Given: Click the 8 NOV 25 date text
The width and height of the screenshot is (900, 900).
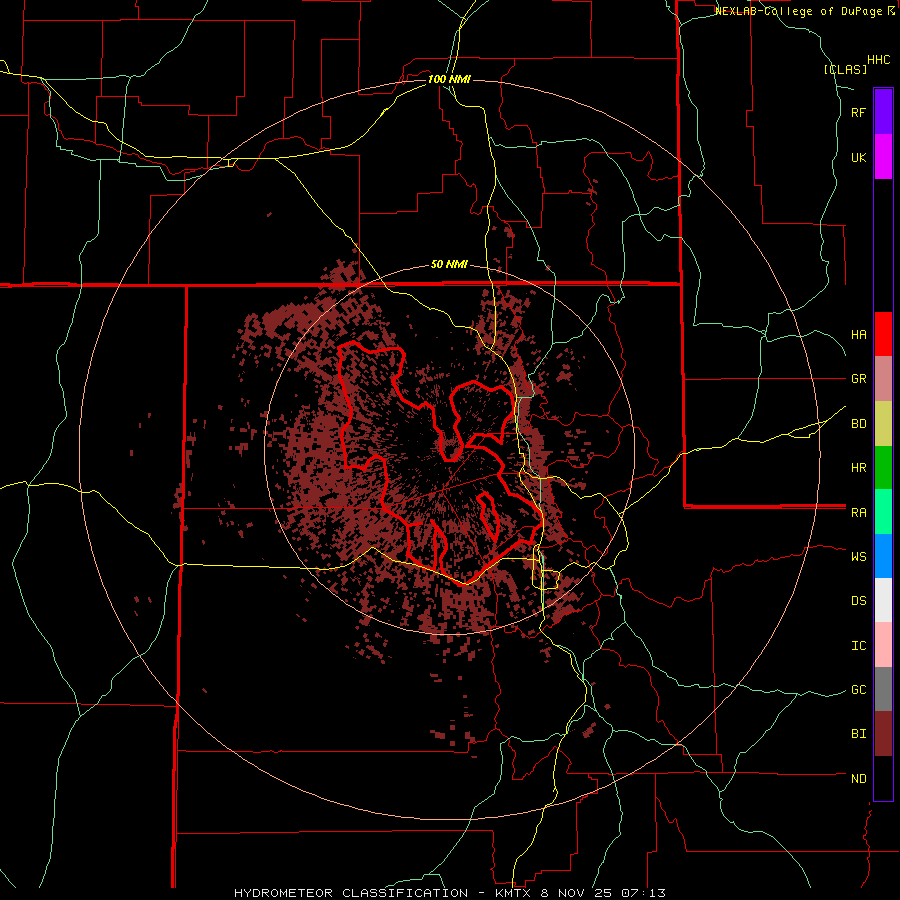Looking at the screenshot, I should (576, 893).
